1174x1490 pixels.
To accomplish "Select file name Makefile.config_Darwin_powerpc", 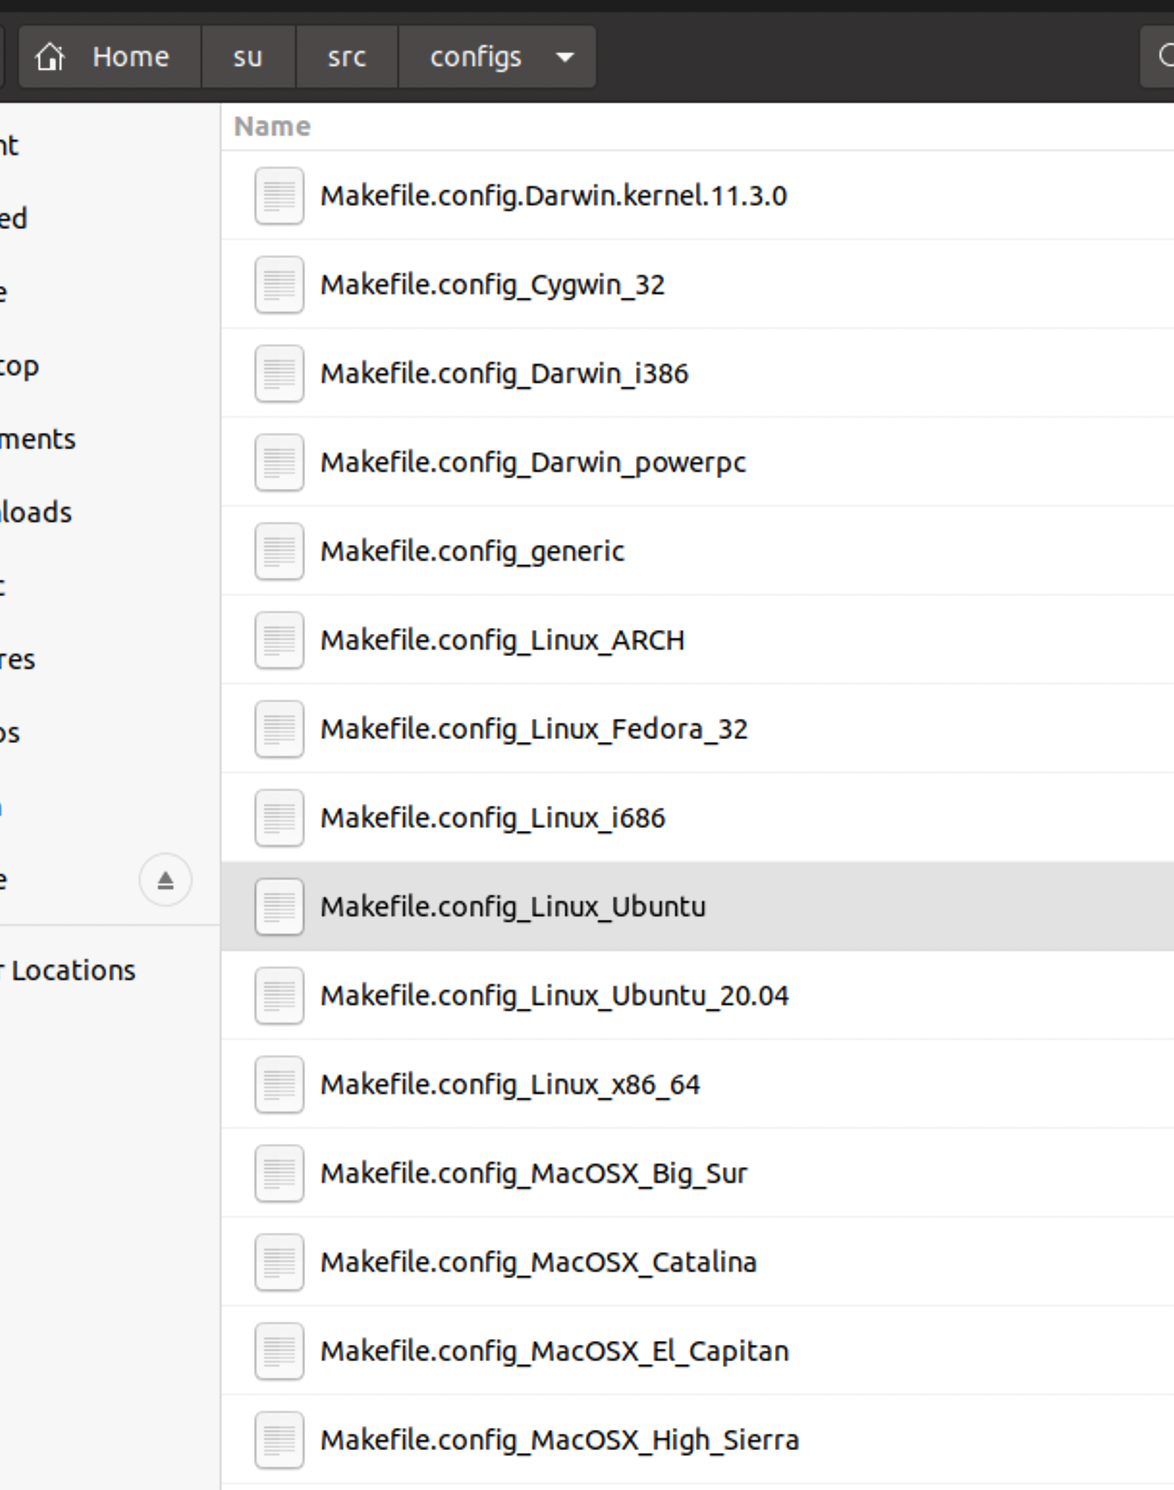I will point(533,463).
